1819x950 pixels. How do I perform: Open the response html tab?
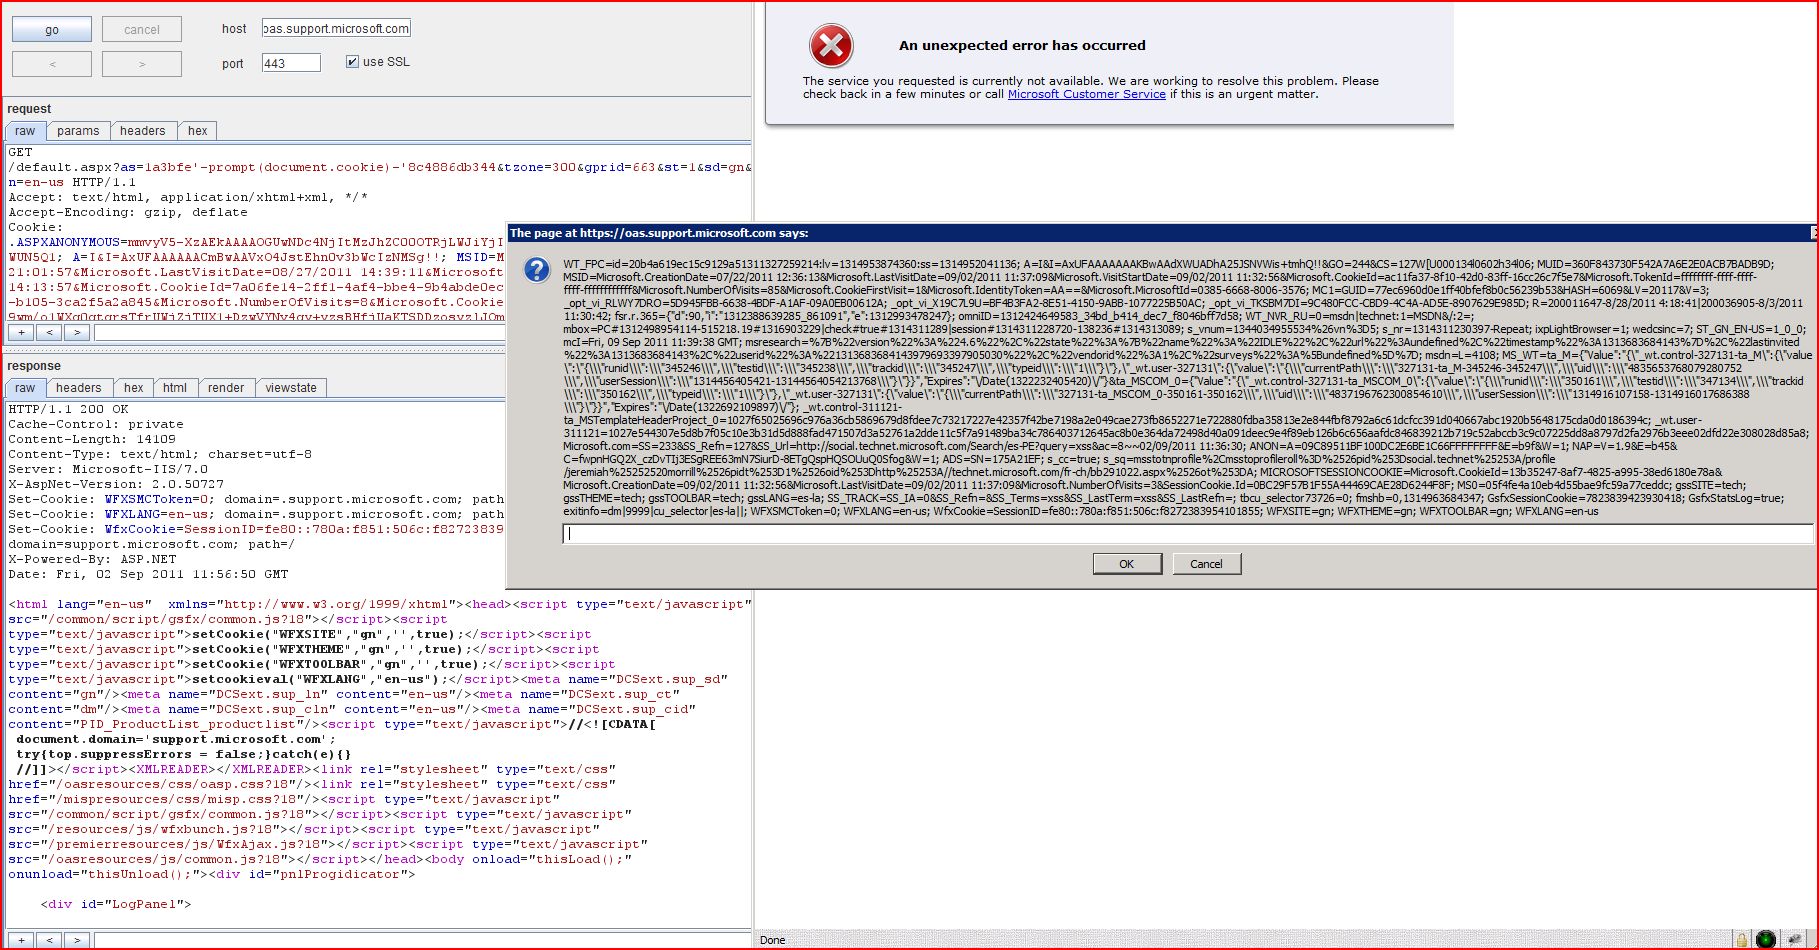click(x=175, y=388)
